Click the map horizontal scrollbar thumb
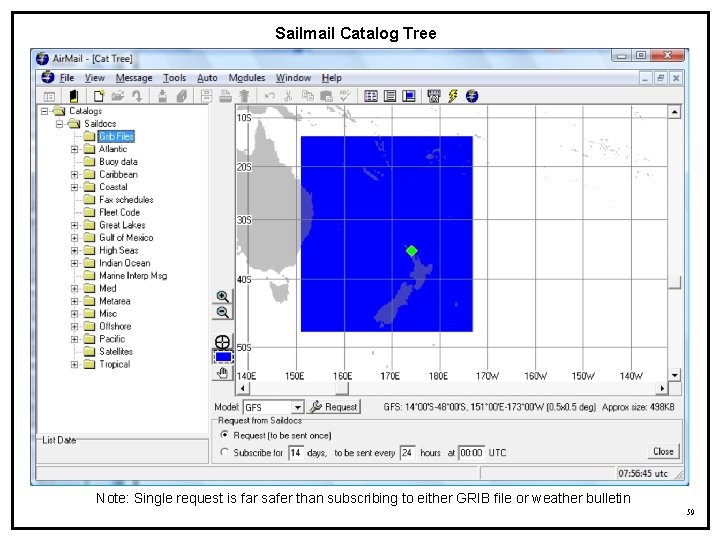Image resolution: width=720 pixels, height=540 pixels. (x=342, y=388)
